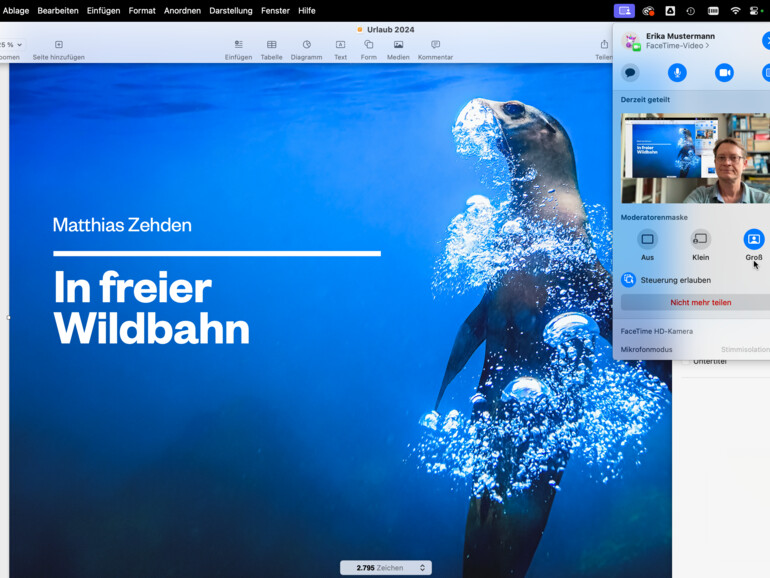Open the Anordnen menu
The height and width of the screenshot is (578, 770).
click(182, 10)
